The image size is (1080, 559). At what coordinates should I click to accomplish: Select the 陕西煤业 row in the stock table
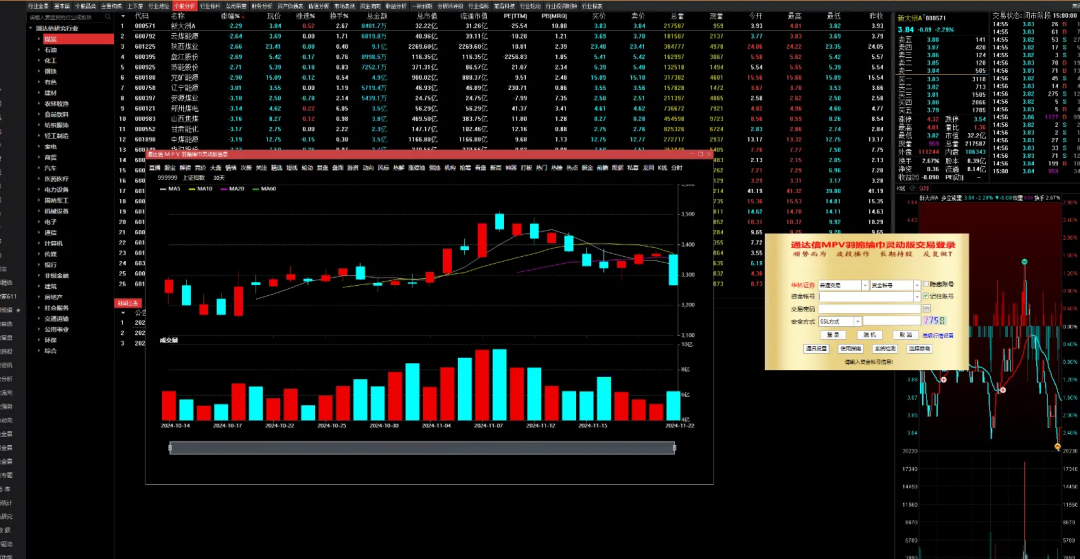coord(504,46)
